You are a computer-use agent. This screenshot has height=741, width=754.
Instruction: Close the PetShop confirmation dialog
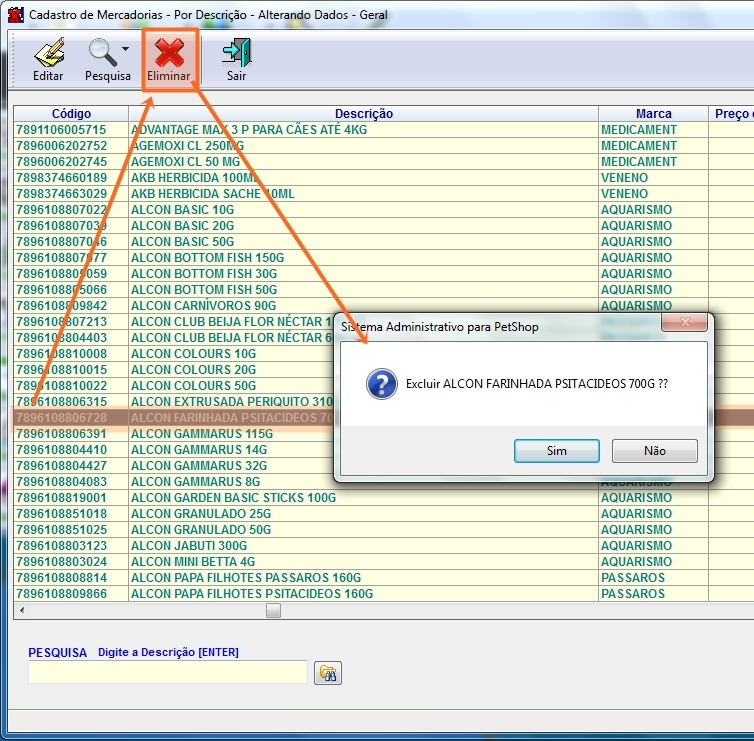pos(684,322)
